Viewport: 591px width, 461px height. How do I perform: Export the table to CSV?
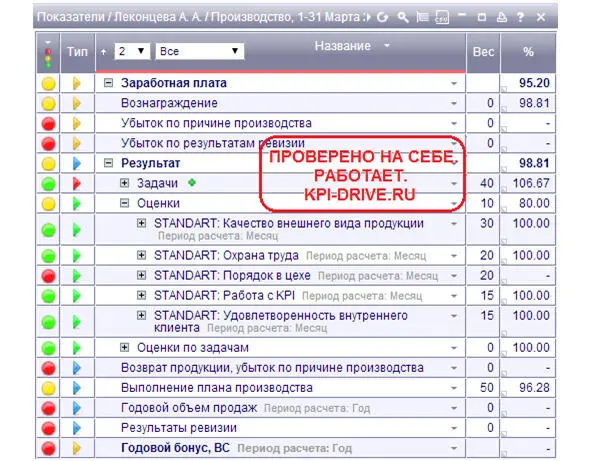point(442,17)
